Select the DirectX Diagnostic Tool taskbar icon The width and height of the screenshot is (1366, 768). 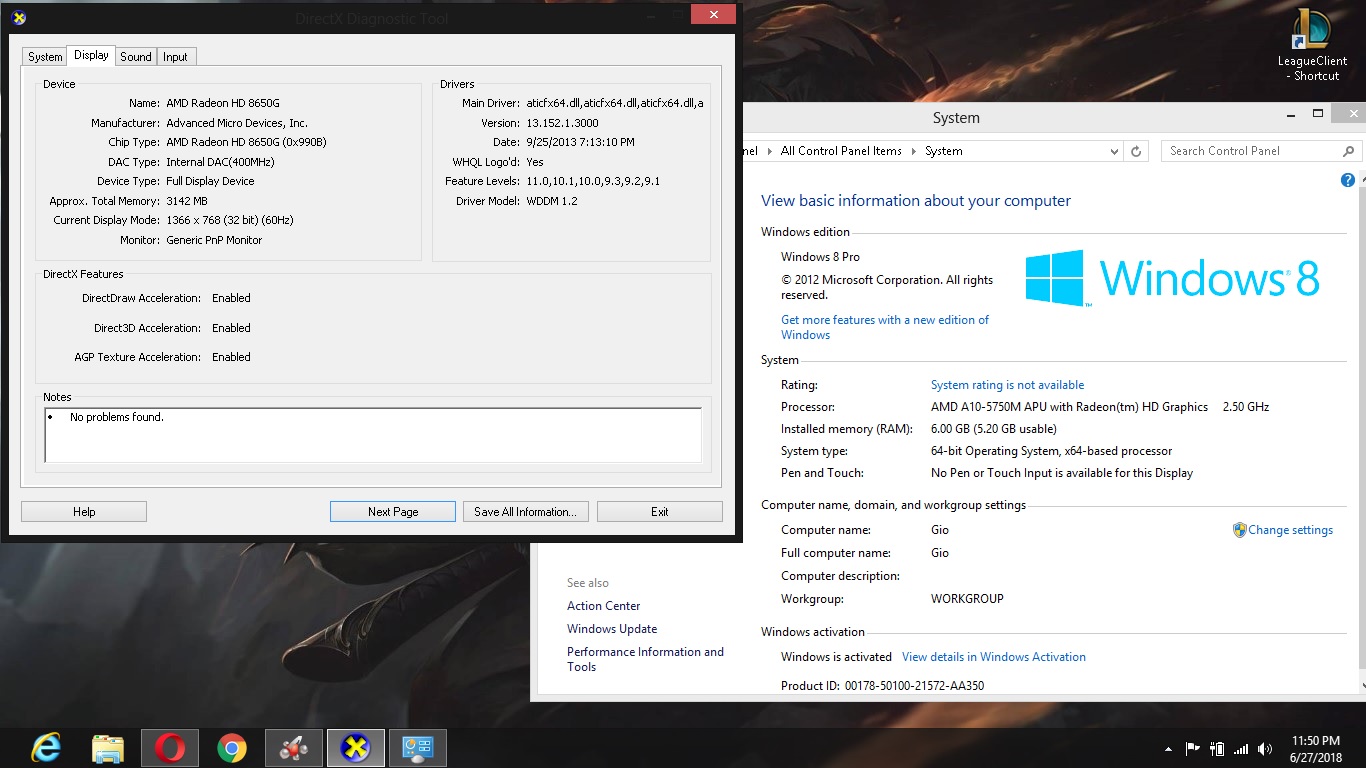point(356,748)
